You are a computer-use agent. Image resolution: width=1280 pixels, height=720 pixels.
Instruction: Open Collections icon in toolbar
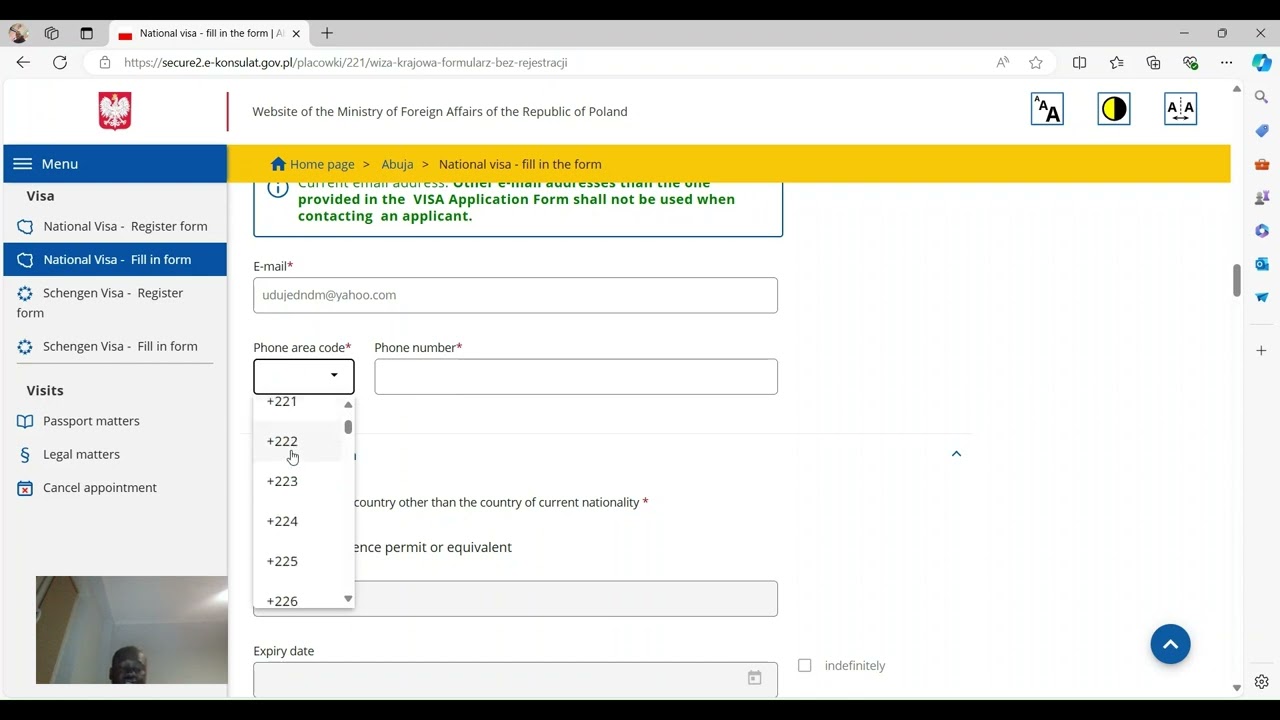pos(1153,62)
